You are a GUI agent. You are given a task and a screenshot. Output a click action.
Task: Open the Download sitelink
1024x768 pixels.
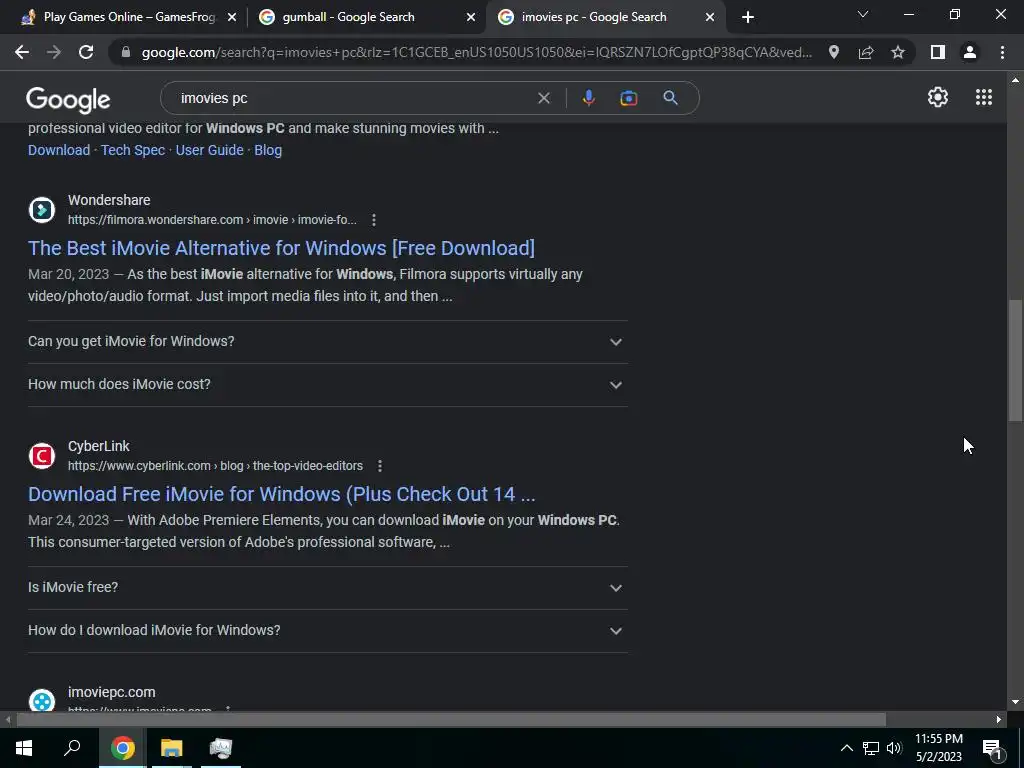point(59,150)
